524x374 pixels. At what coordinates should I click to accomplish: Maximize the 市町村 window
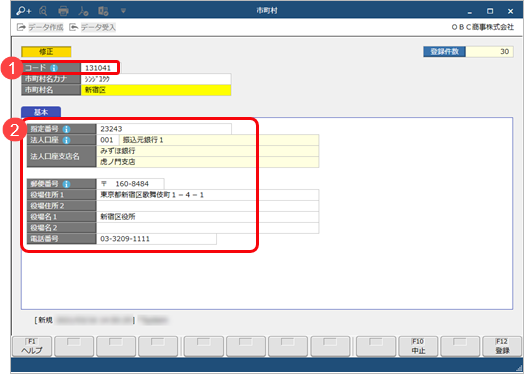(x=490, y=11)
